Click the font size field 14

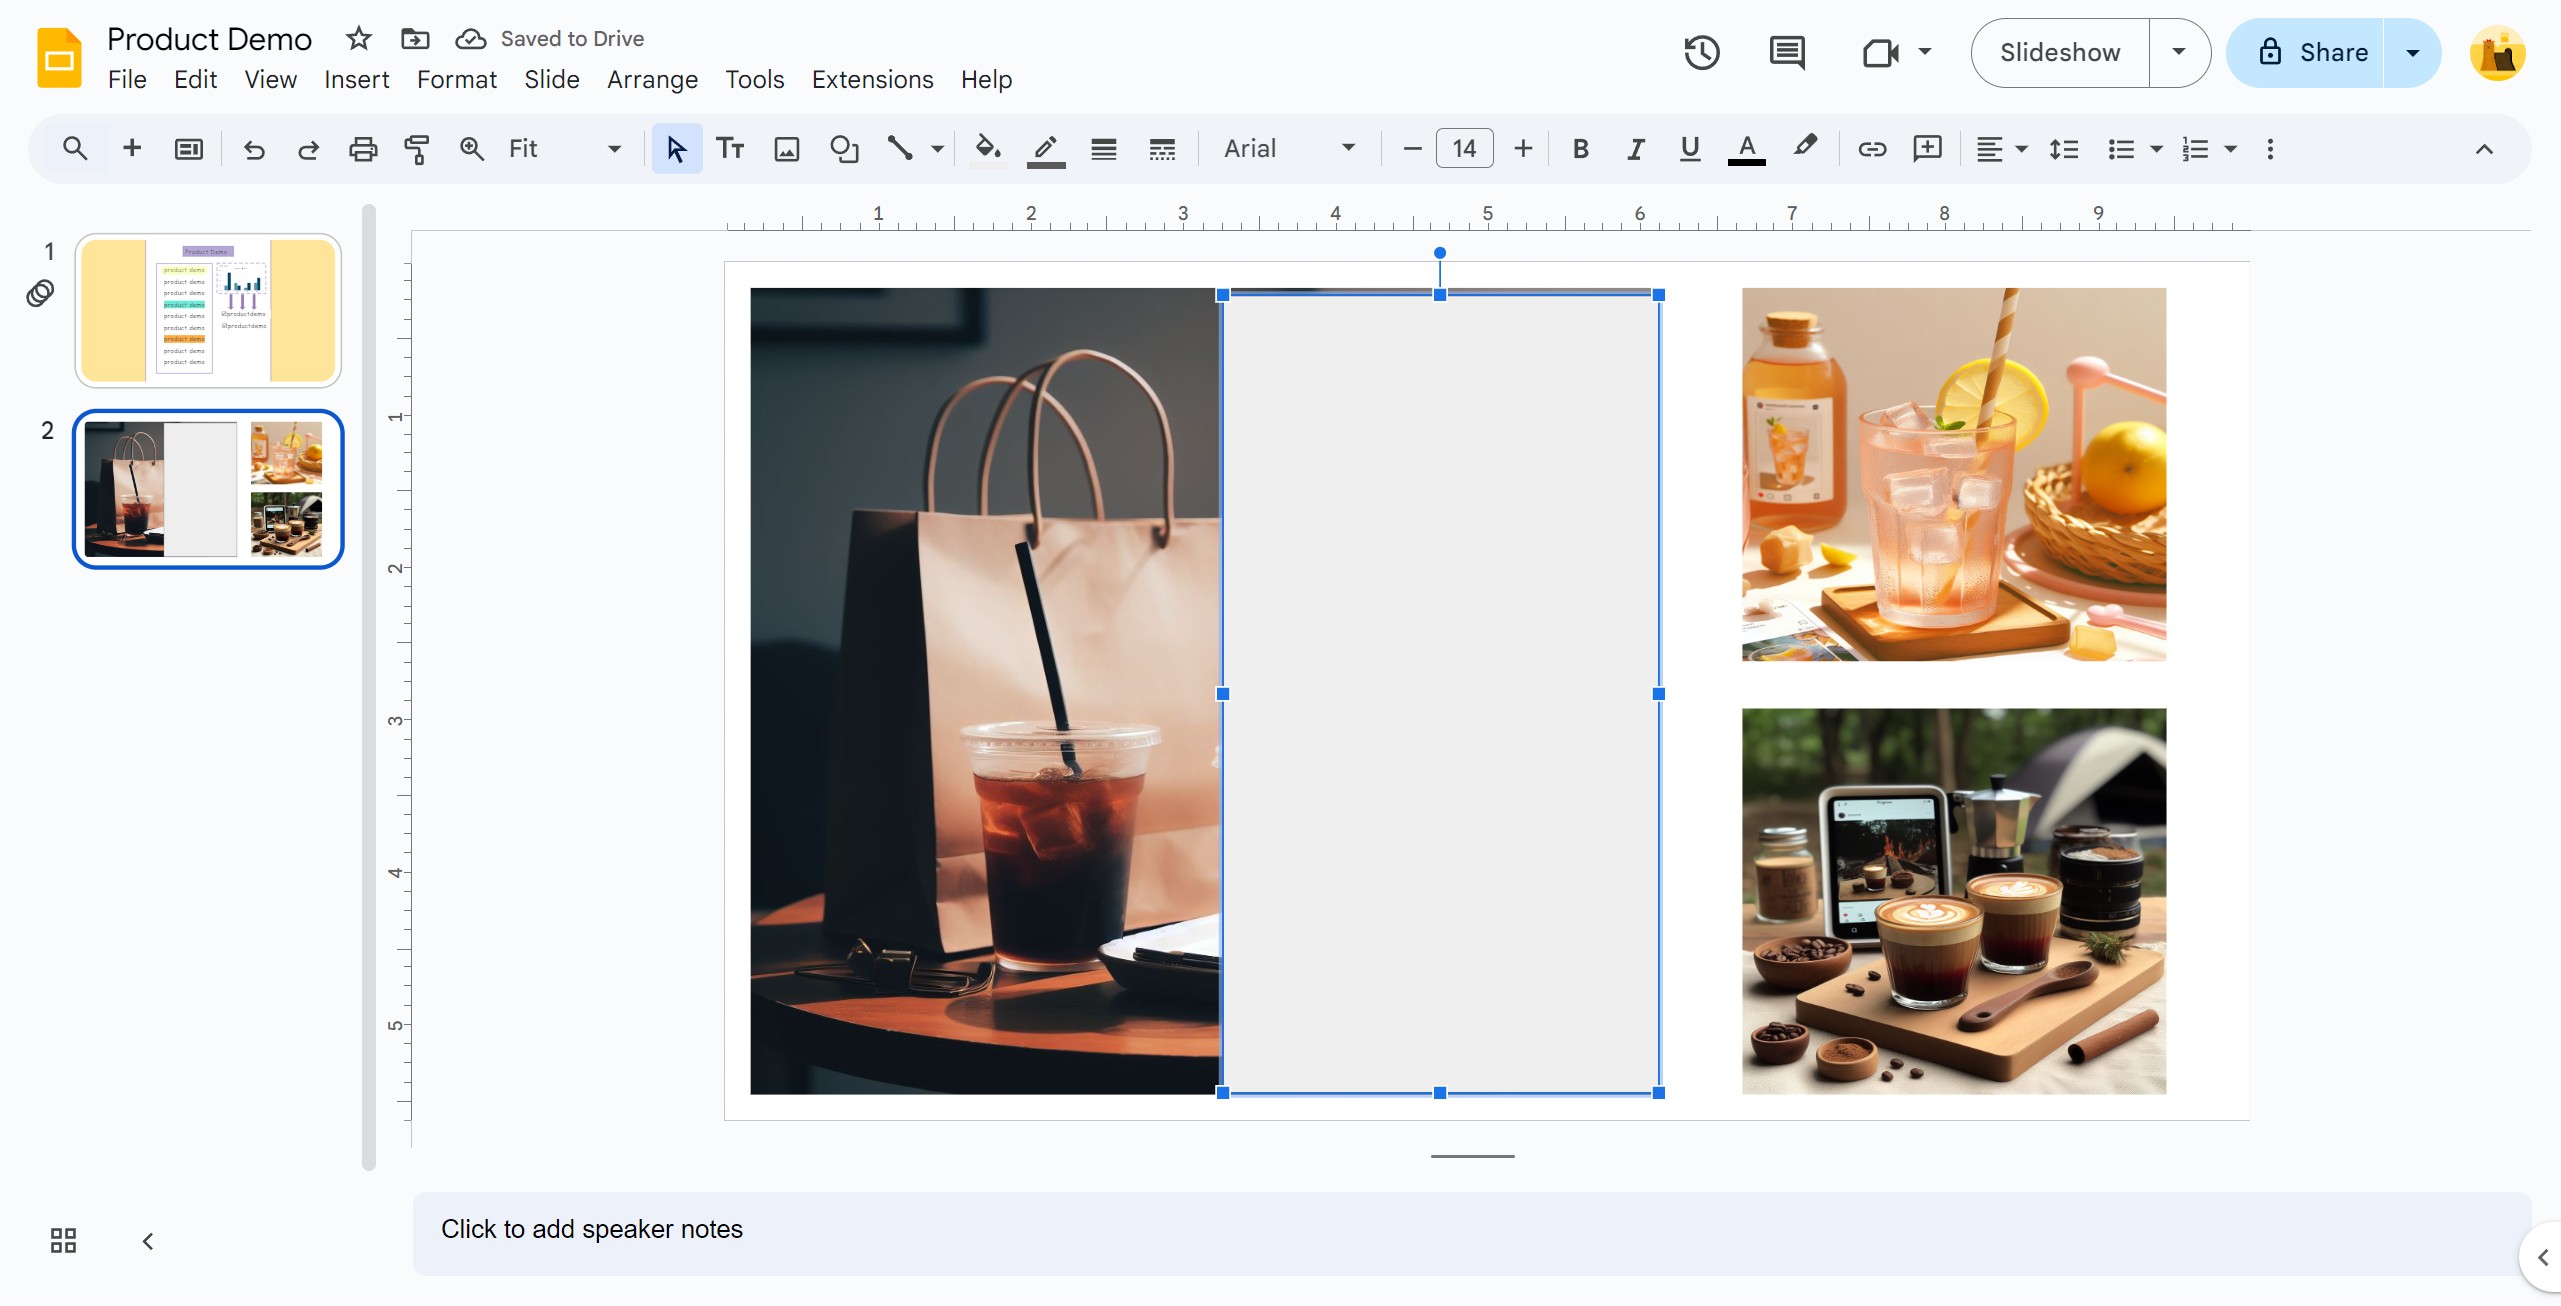click(1464, 149)
